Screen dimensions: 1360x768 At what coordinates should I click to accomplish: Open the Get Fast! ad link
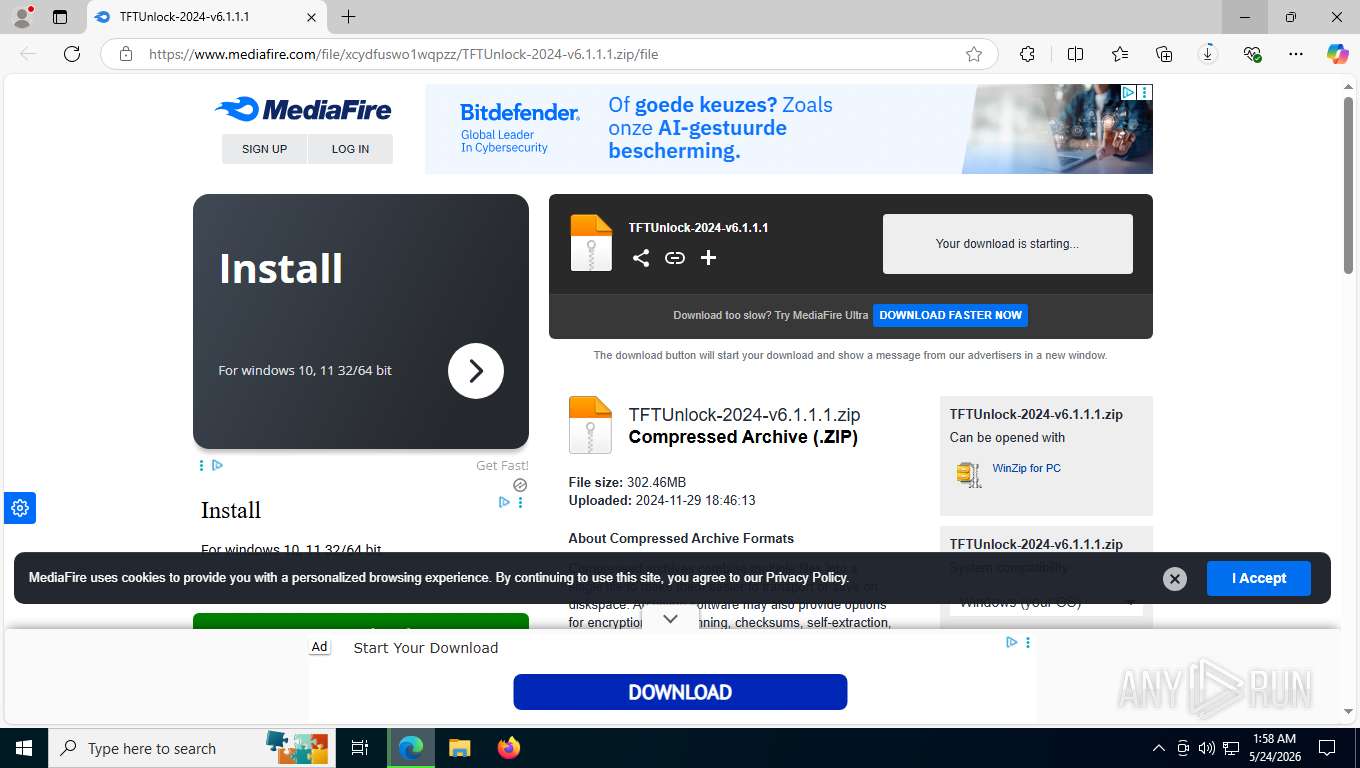(x=502, y=465)
